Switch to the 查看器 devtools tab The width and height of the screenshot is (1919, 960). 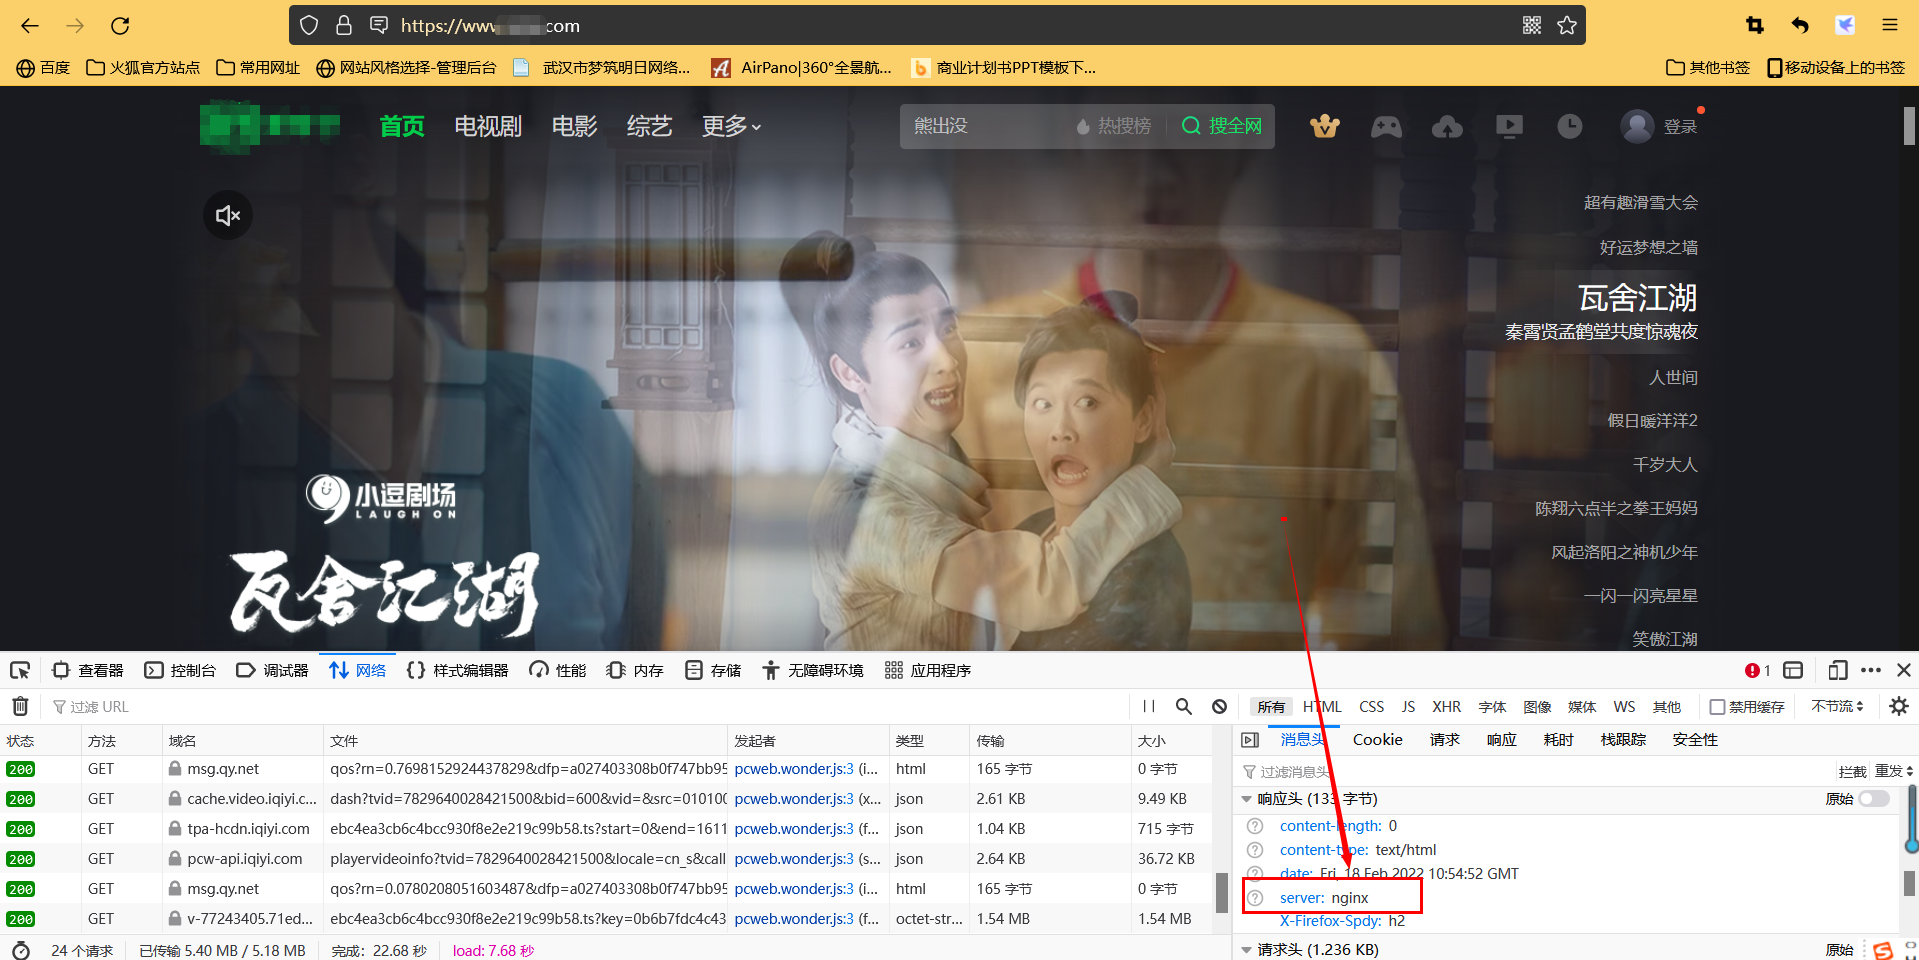(x=88, y=670)
